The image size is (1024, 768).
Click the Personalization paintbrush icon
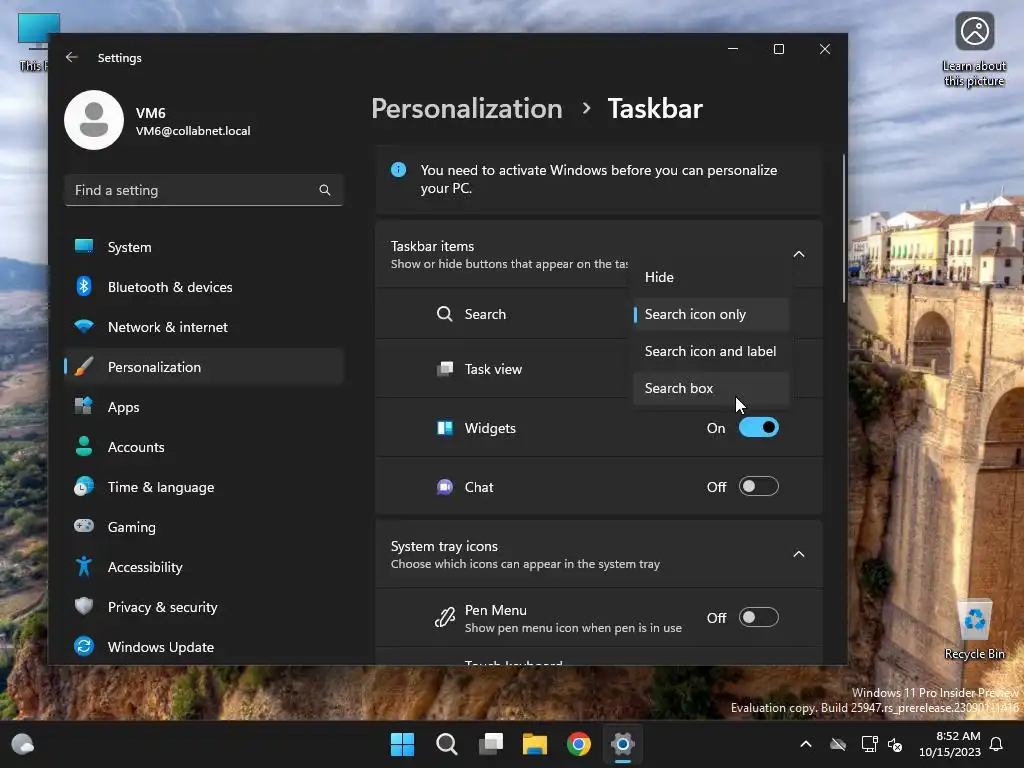84,366
